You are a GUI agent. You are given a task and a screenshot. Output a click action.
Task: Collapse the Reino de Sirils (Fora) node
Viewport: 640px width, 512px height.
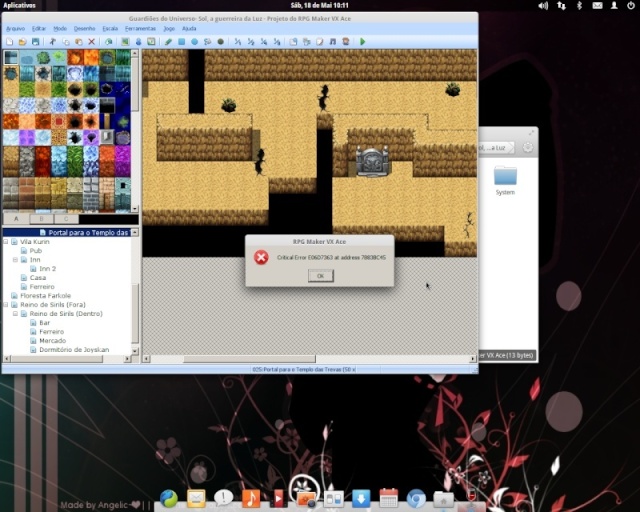point(6,305)
